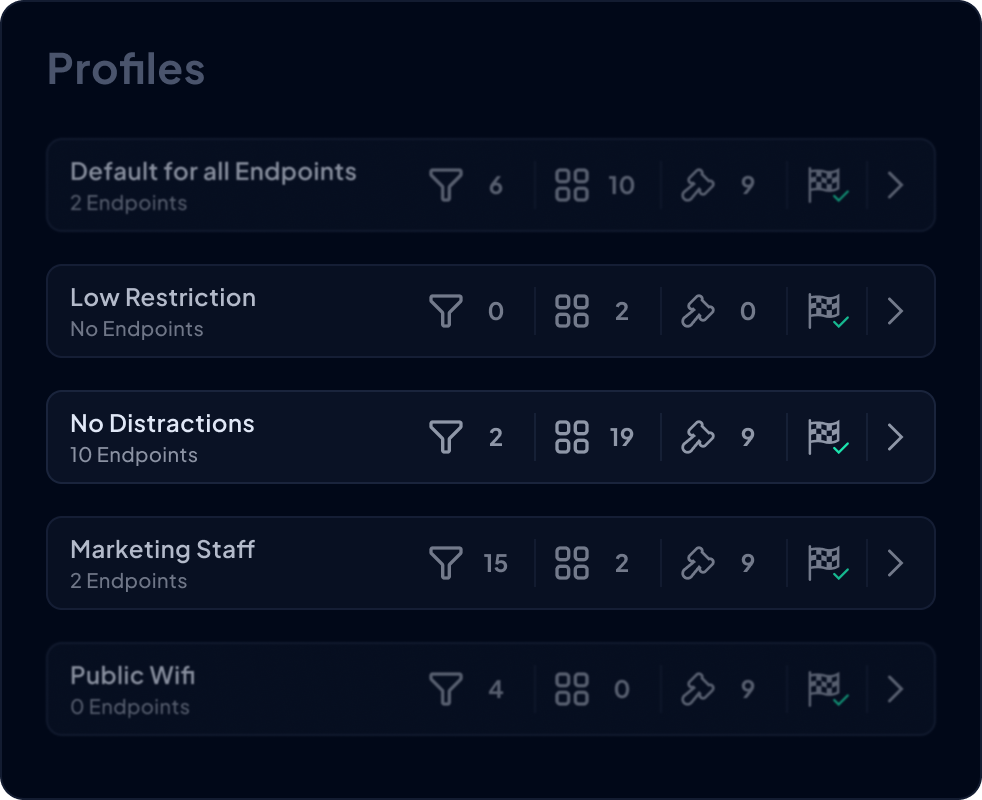
Task: Expand Public Wifi with its right chevron
Action: (896, 689)
